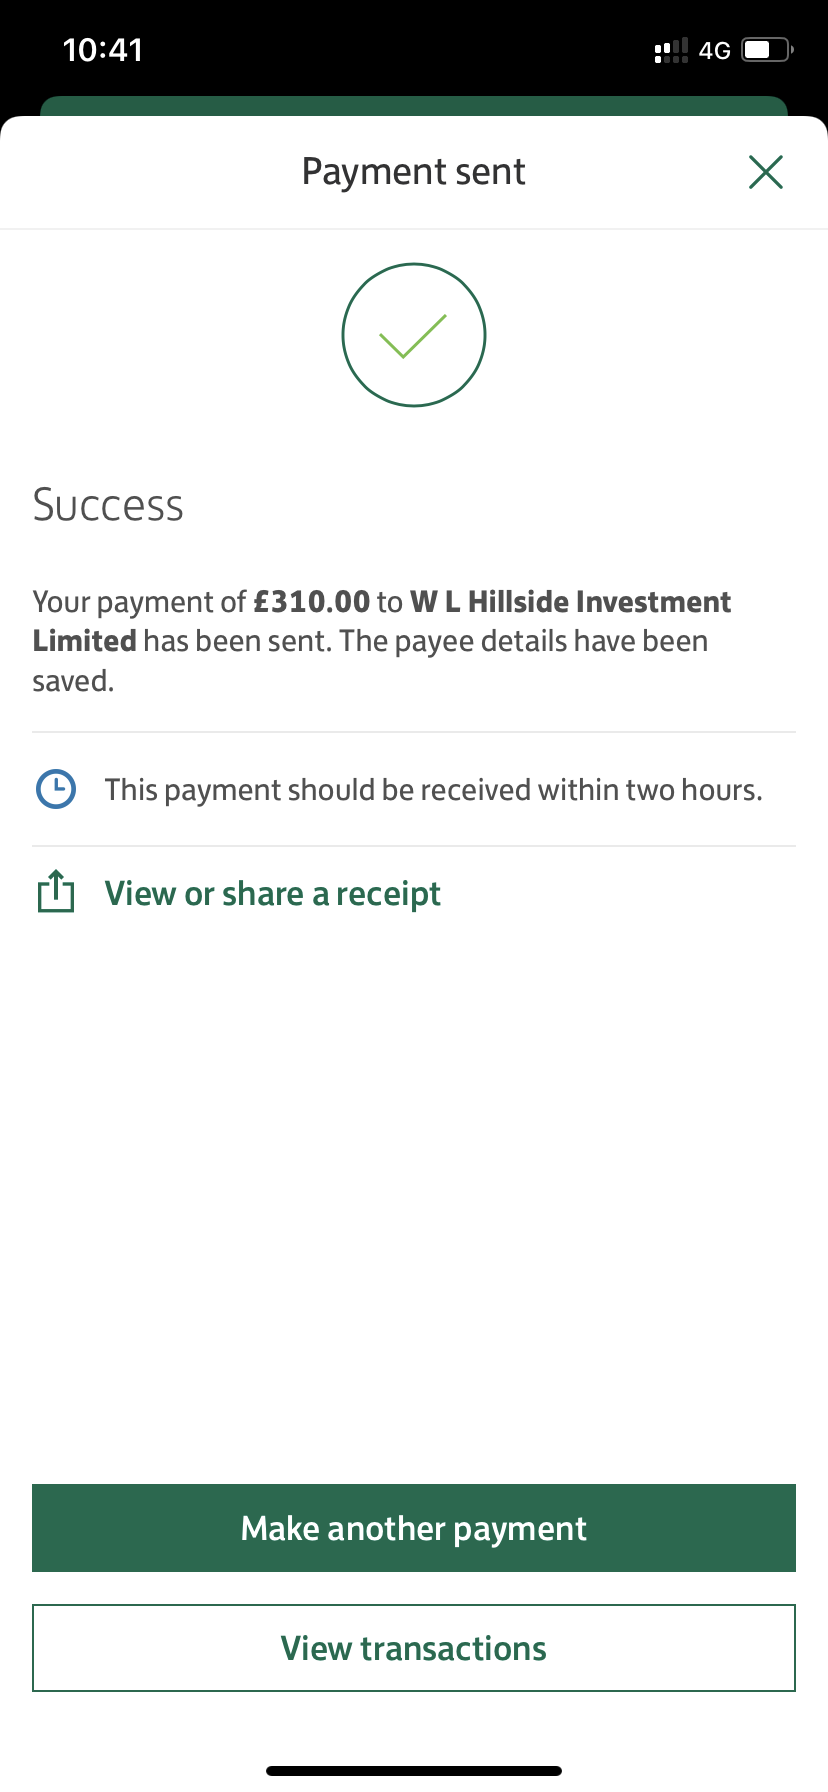
Task: Click the £310.00 payment amount
Action: [x=312, y=602]
